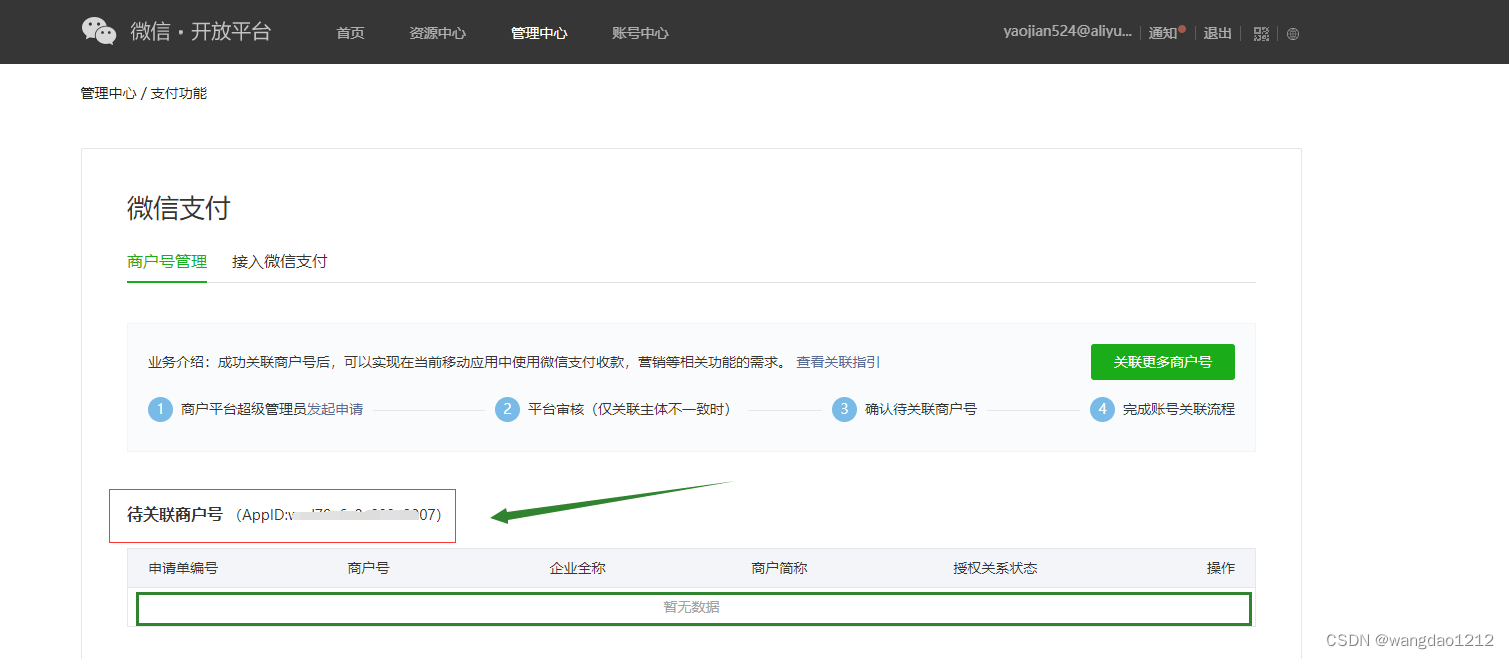This screenshot has width=1509, height=659.
Task: Open the QR code icon in header
Action: click(1261, 33)
